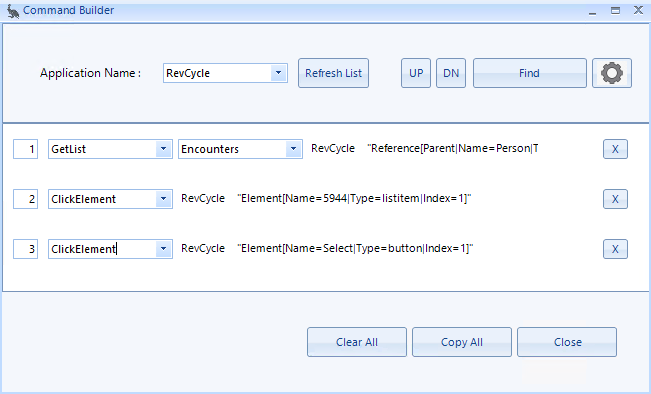Move selected command up with UP button
Viewport: 651px width, 394px height.
pyautogui.click(x=416, y=73)
